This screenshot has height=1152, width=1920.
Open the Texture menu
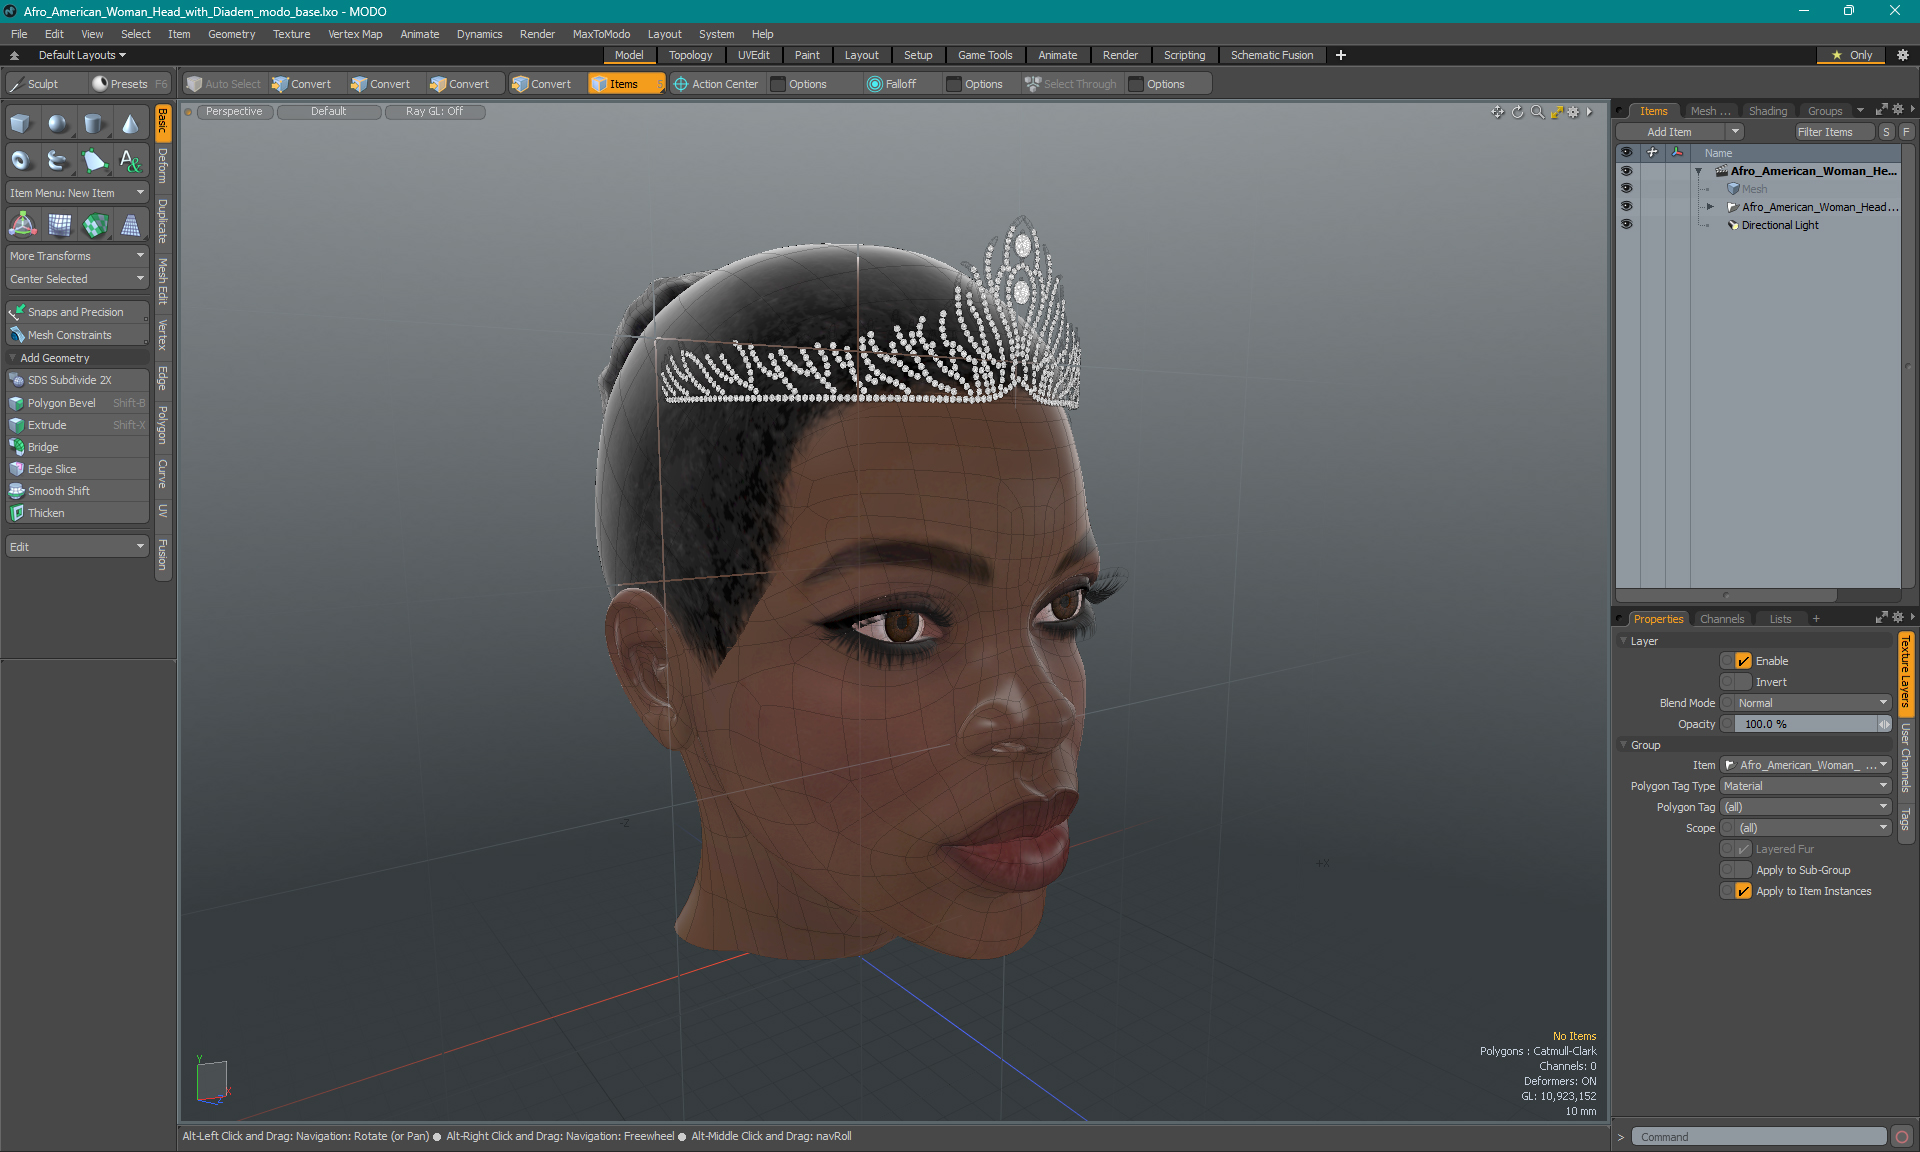291,34
